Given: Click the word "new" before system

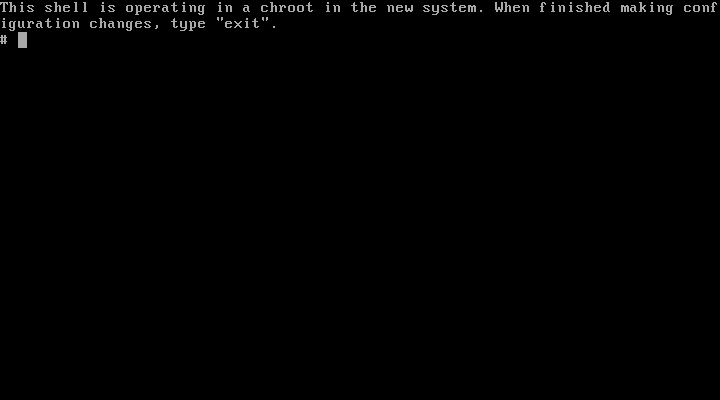Looking at the screenshot, I should (399, 9).
